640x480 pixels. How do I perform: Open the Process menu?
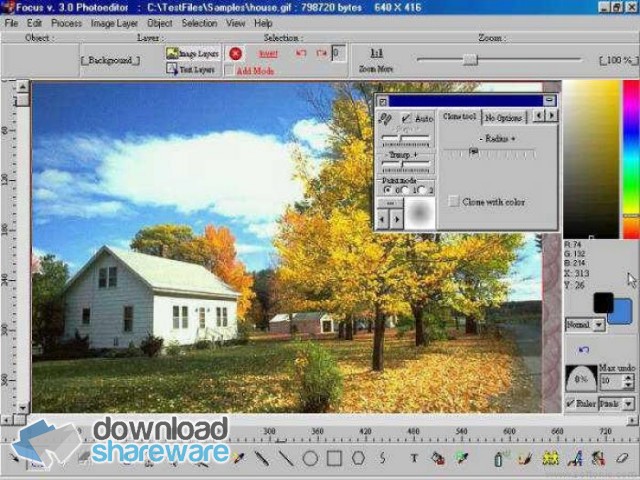67,23
